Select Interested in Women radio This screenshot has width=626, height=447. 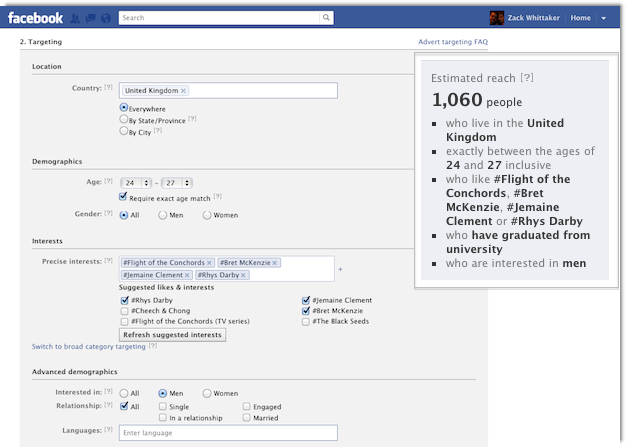206,394
